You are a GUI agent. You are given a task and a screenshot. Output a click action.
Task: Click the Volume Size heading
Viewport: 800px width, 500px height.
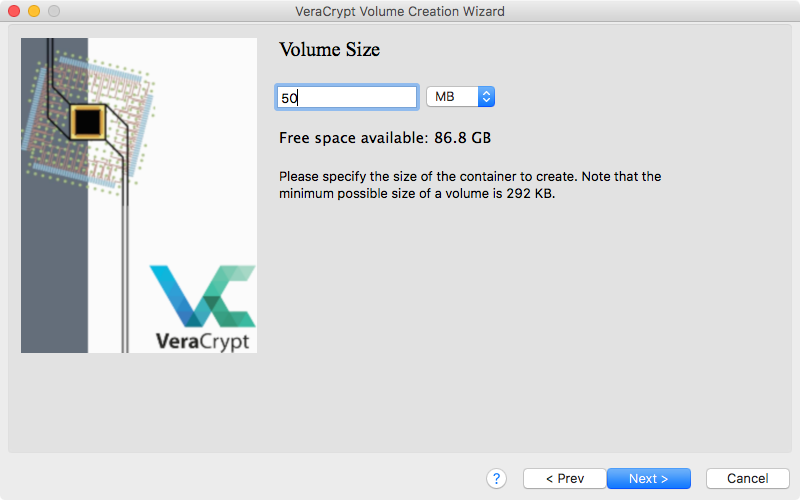pyautogui.click(x=330, y=49)
